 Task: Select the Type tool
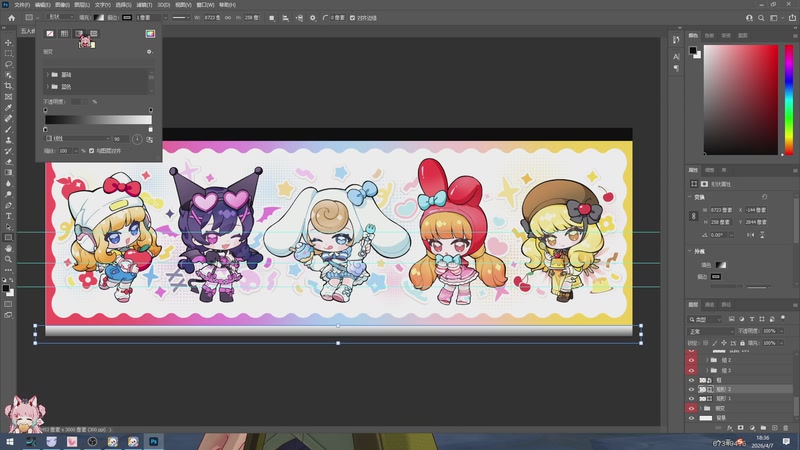click(8, 216)
